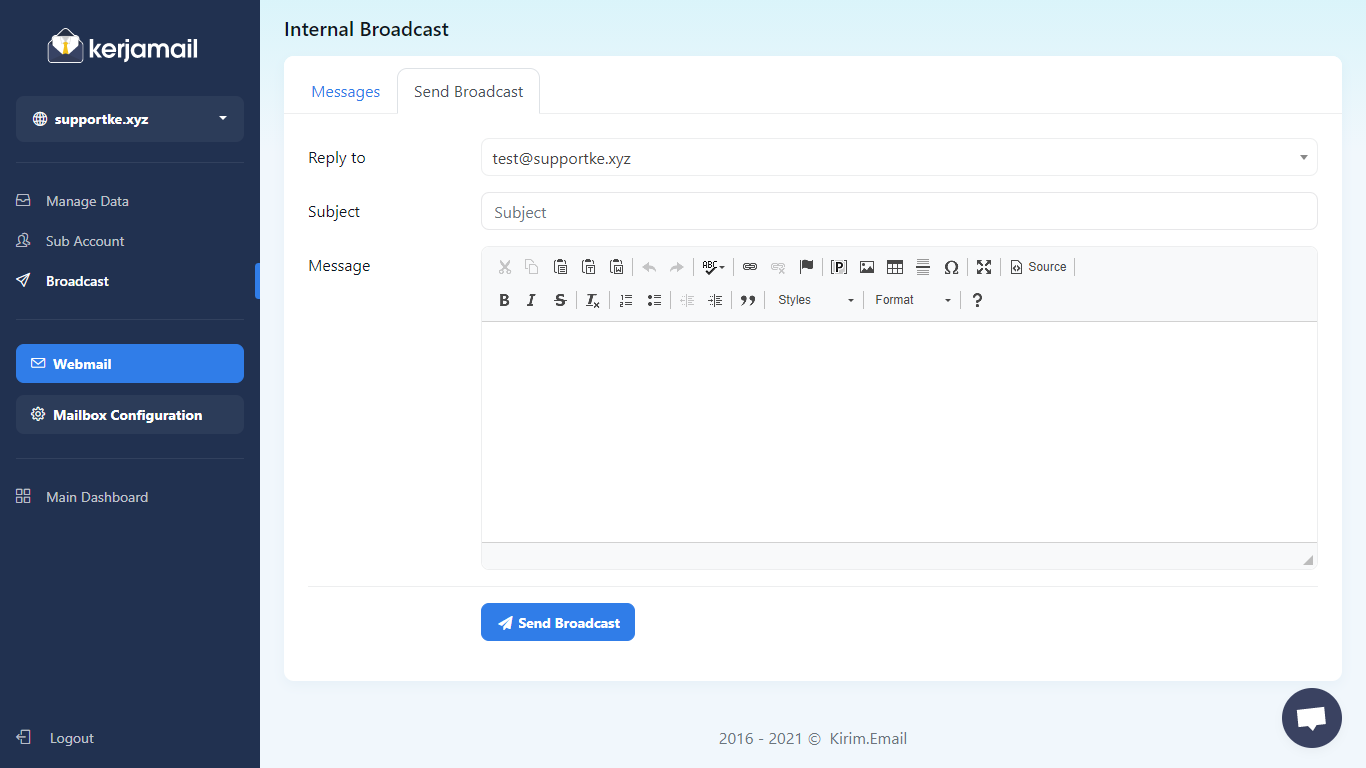This screenshot has height=768, width=1366.
Task: Insert an image via picture icon
Action: tap(867, 267)
